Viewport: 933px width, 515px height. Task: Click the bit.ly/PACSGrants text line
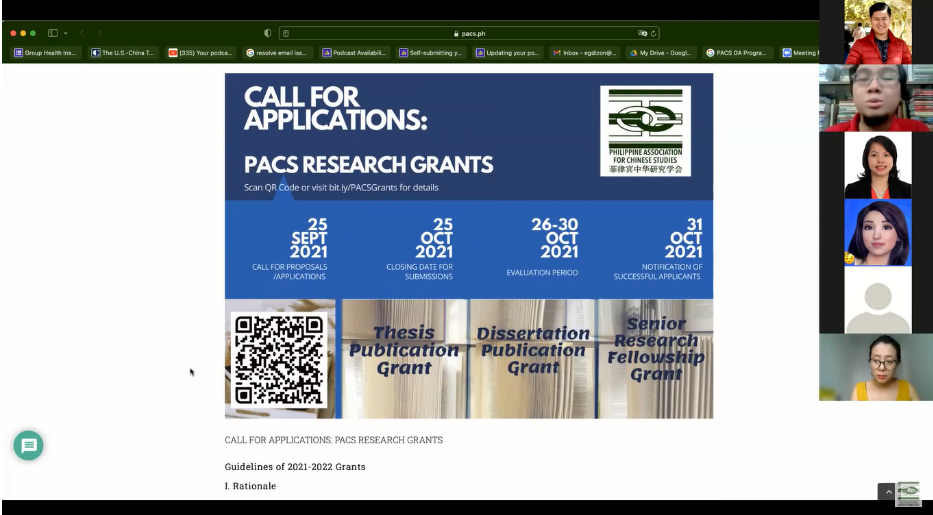pyautogui.click(x=341, y=187)
